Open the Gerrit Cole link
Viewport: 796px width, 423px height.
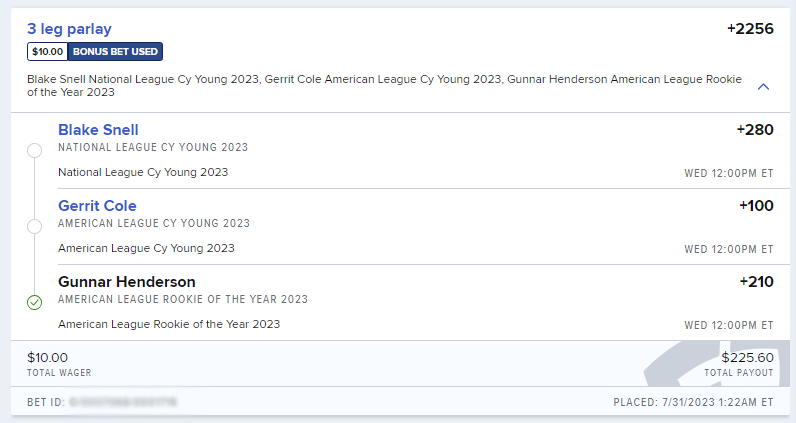(97, 206)
